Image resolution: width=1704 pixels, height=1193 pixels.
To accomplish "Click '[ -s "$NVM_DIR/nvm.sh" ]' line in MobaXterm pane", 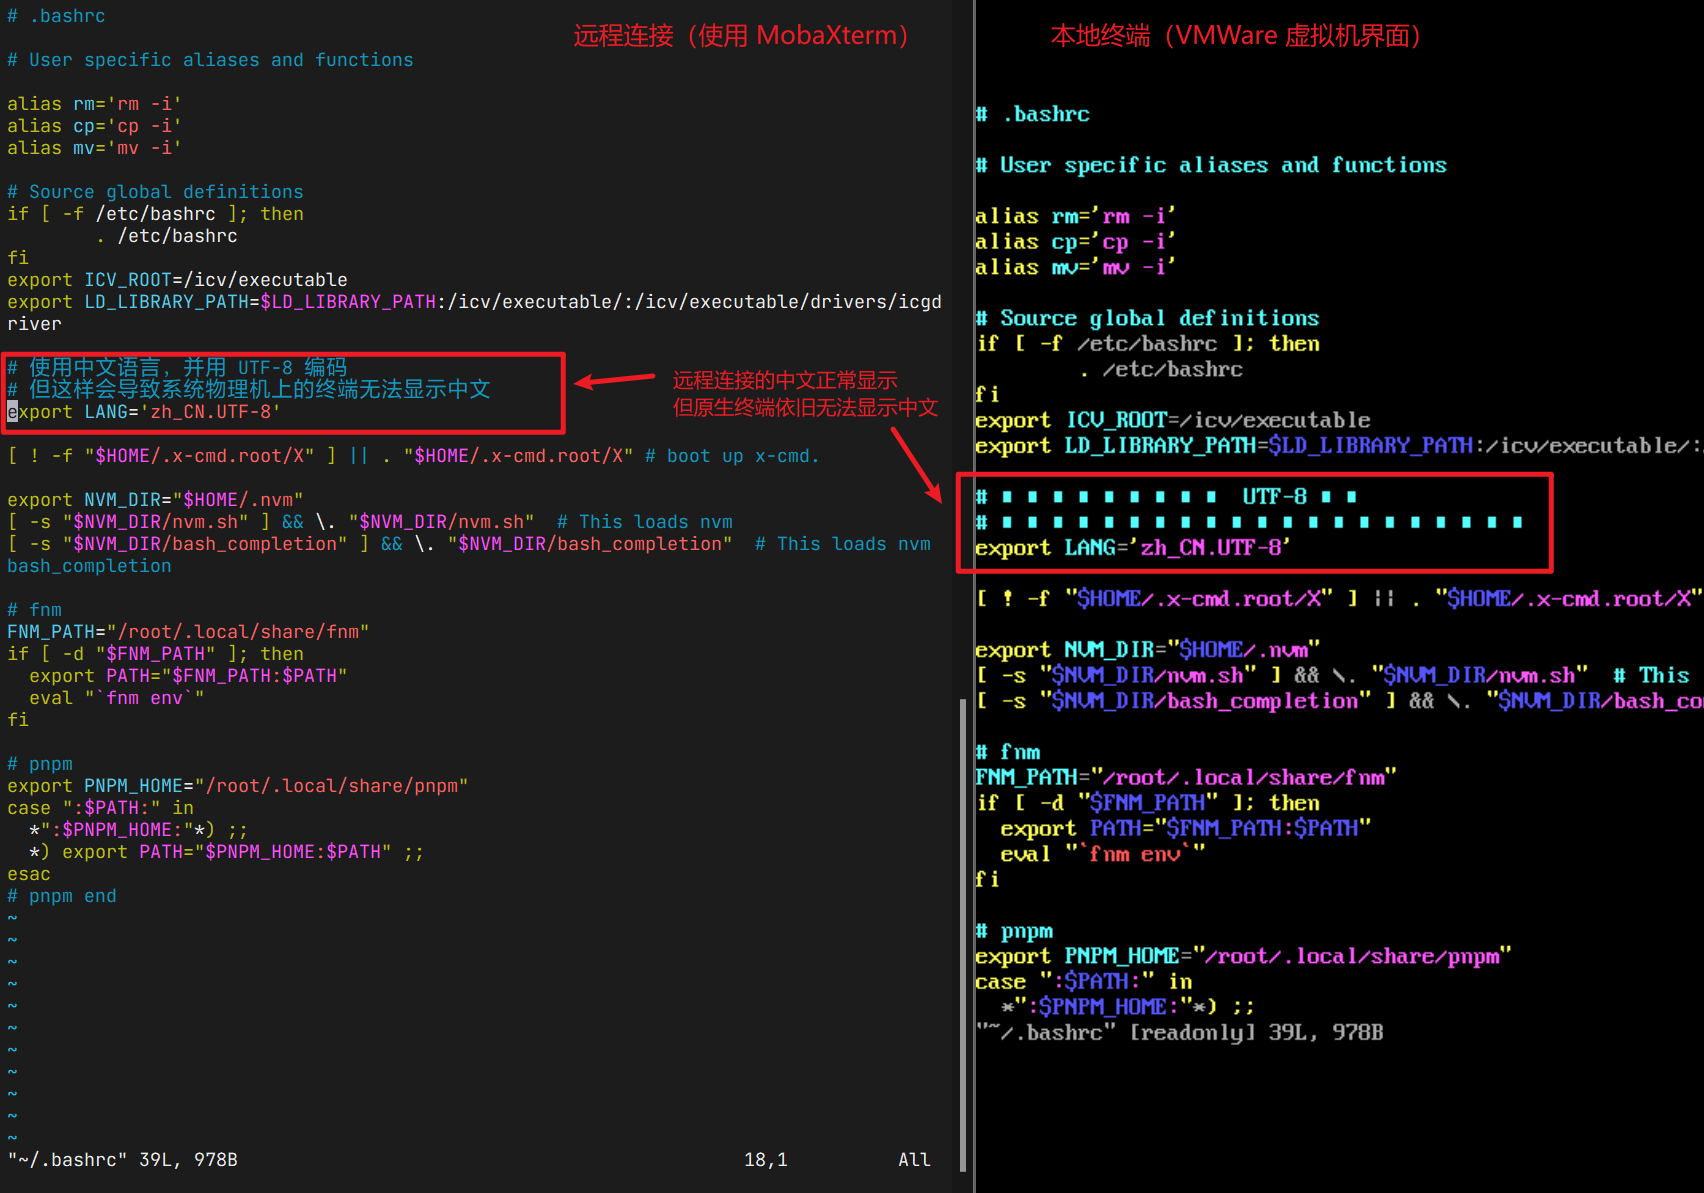I will coord(370,522).
